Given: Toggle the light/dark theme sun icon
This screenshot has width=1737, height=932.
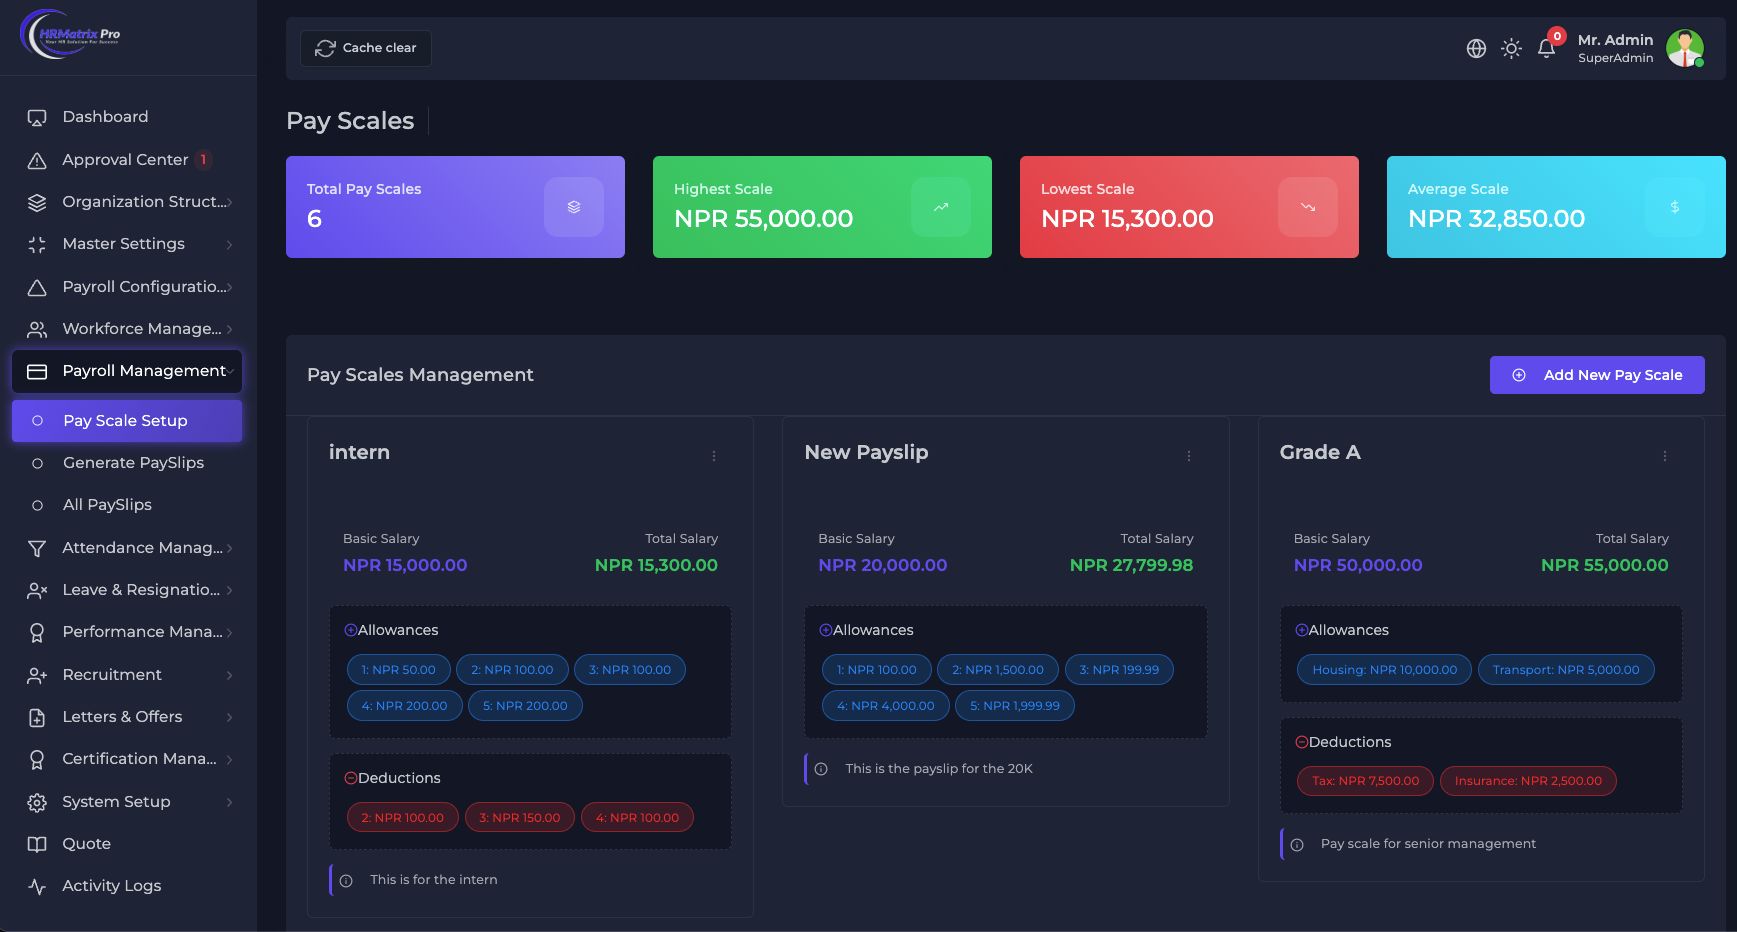Looking at the screenshot, I should pos(1511,48).
